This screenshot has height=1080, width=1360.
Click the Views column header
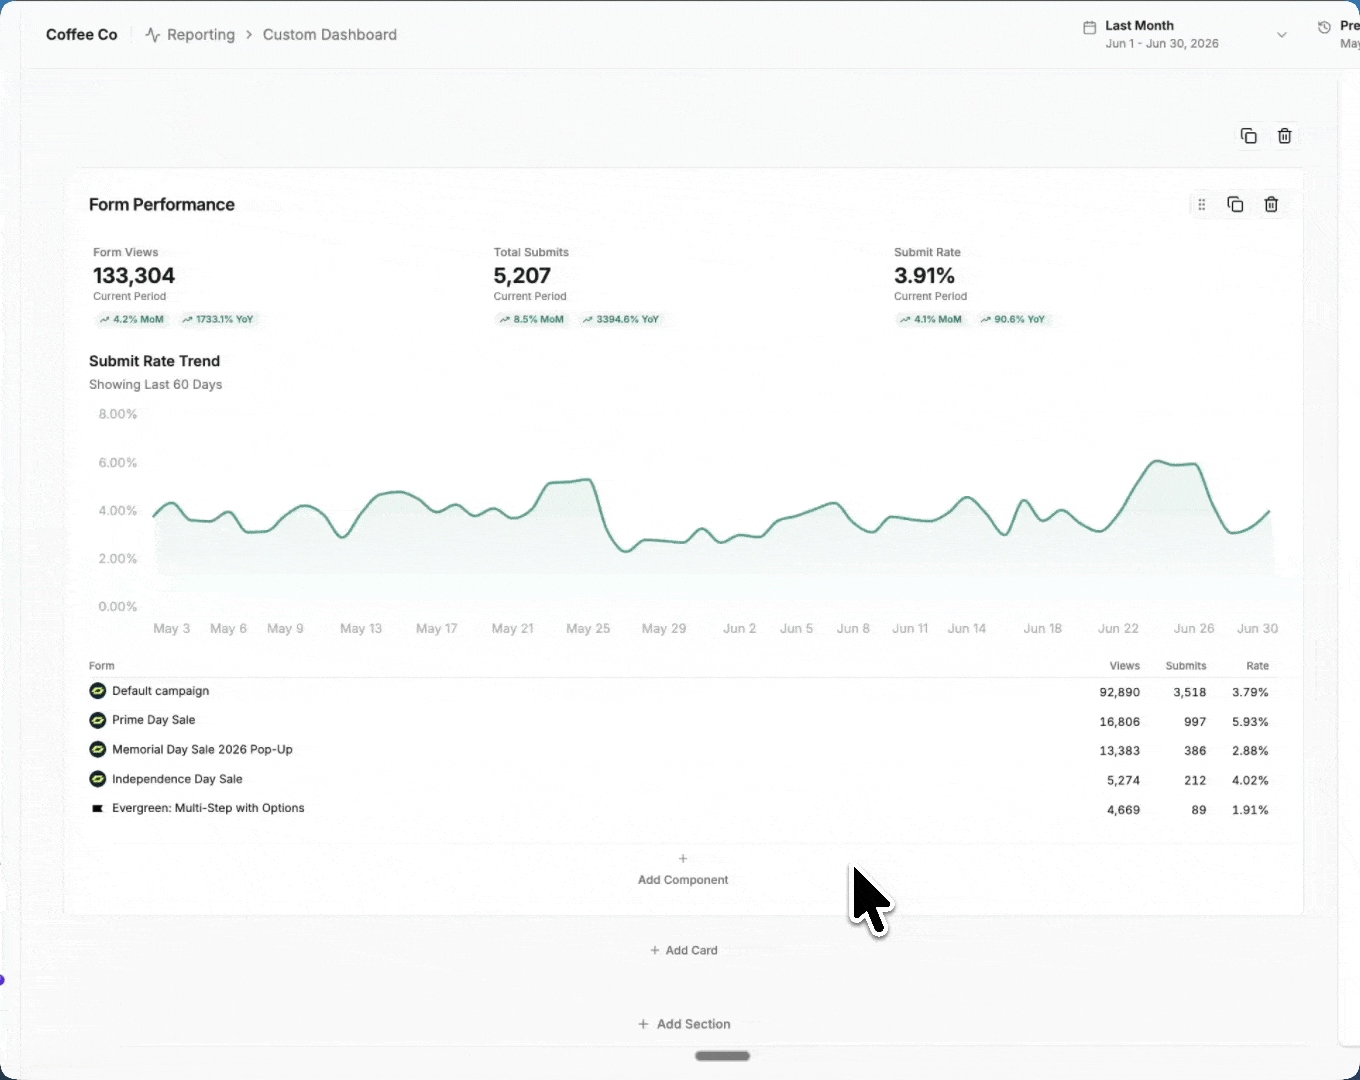[1125, 666]
